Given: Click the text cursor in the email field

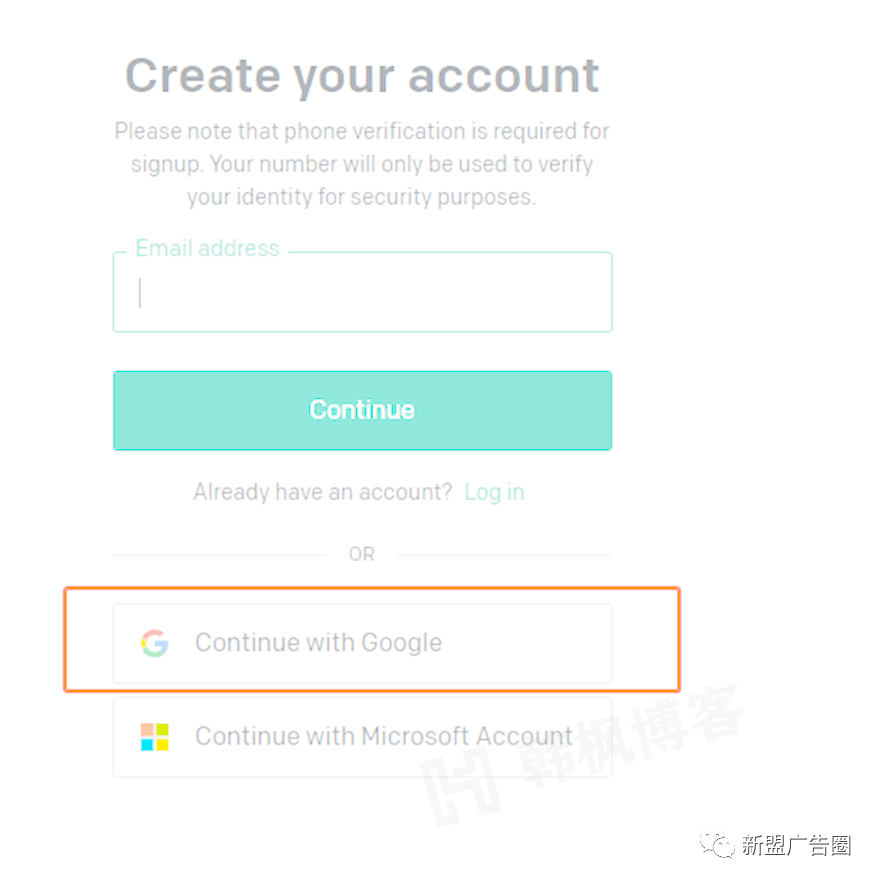Looking at the screenshot, I should (140, 293).
